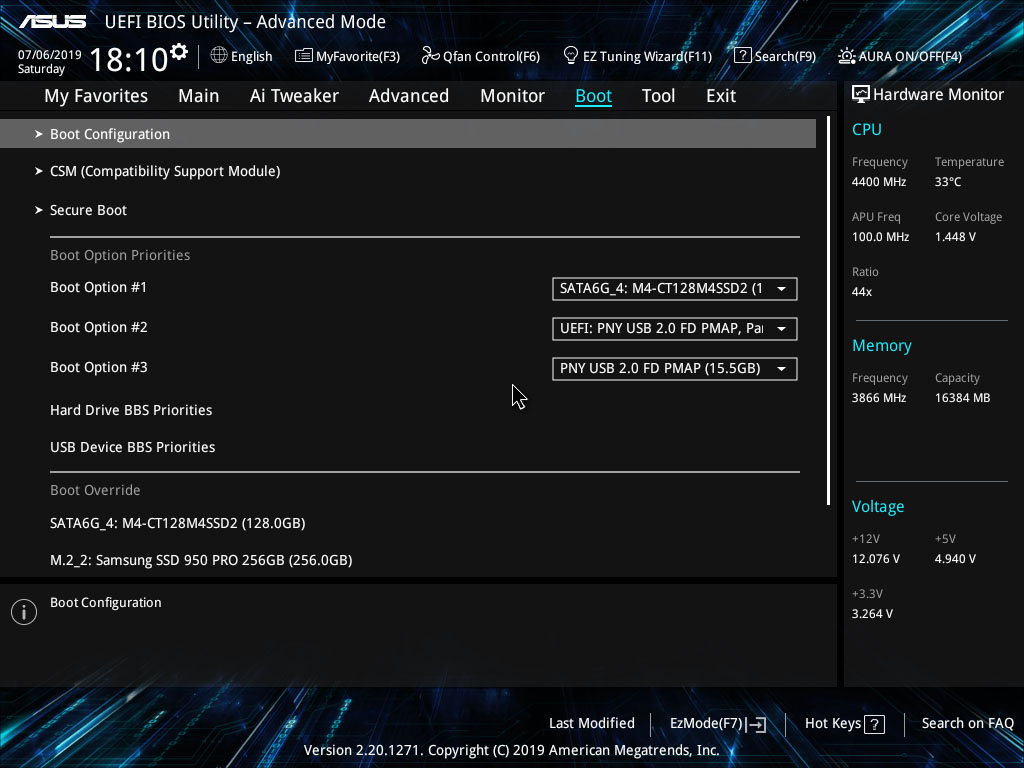Click the 44x ratio value
Screen dimensions: 1024x768
pyautogui.click(x=861, y=292)
